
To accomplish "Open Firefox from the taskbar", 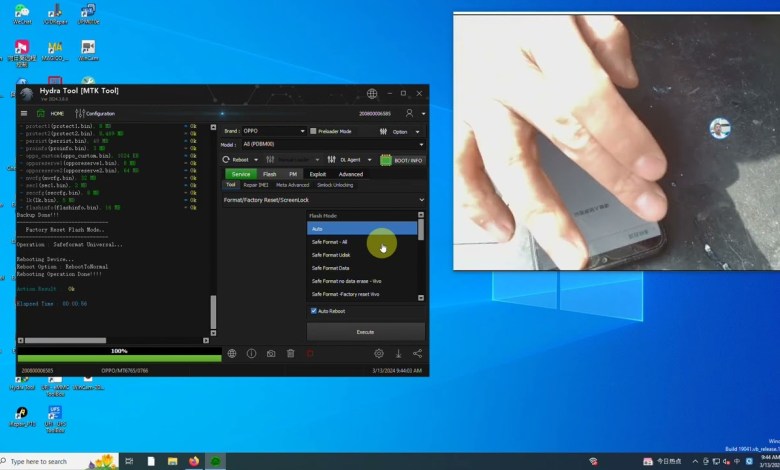I will click(194, 462).
